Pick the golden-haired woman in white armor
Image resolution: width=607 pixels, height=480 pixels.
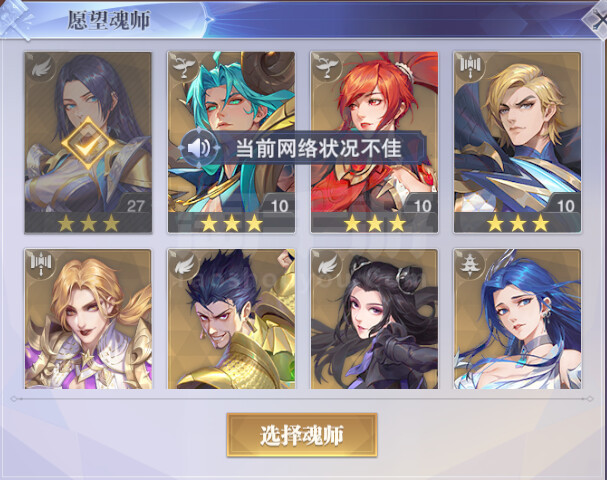pyautogui.click(x=88, y=319)
